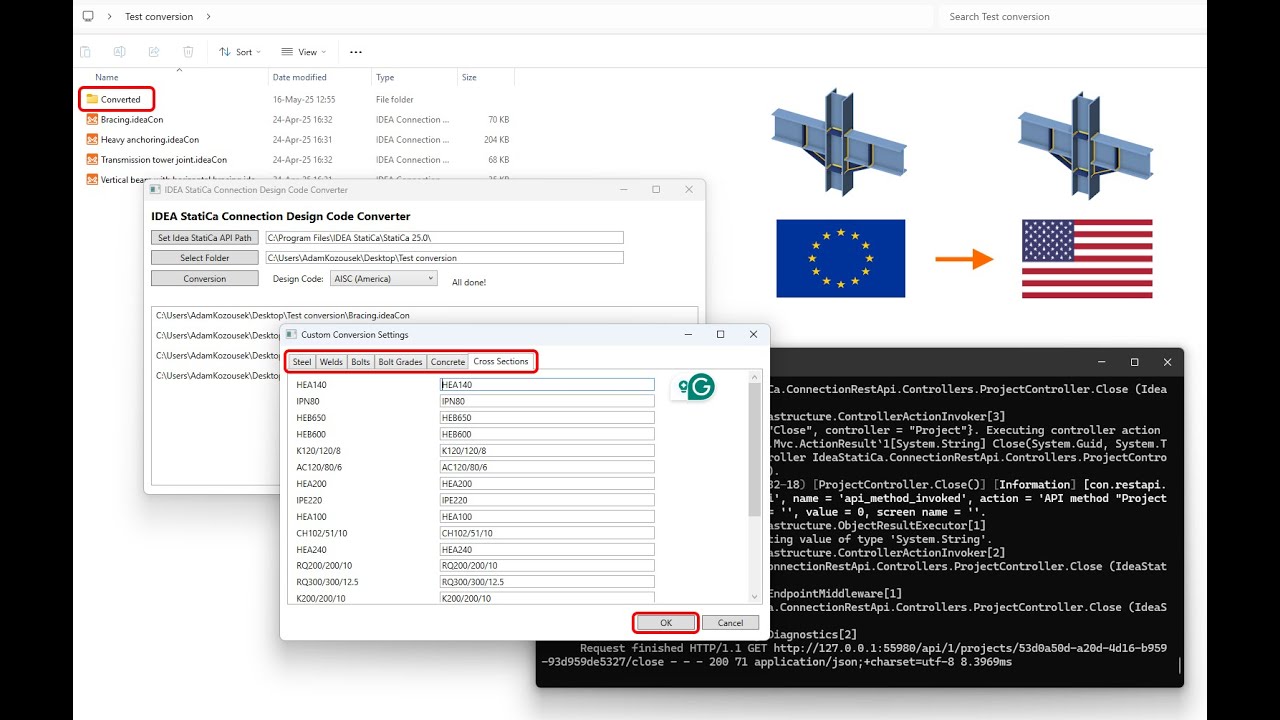Select the Transmission tower joint.ideaCon file icon
Screen dimensions: 1280x720
click(x=92, y=159)
